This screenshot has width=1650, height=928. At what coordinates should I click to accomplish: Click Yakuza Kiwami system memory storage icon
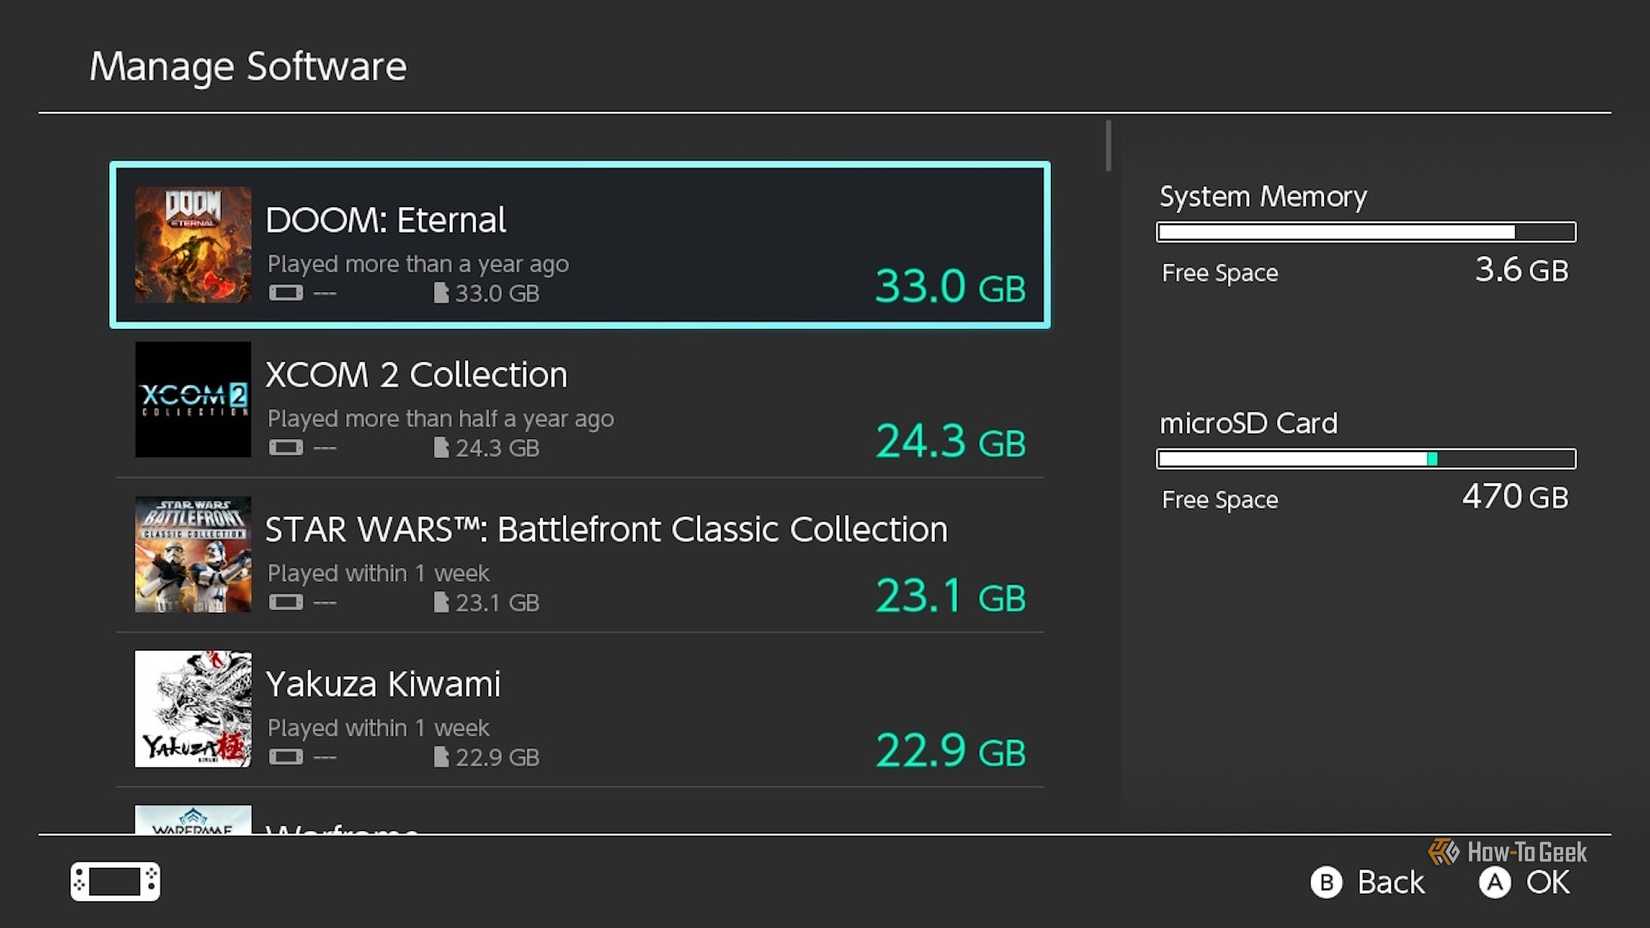point(286,757)
